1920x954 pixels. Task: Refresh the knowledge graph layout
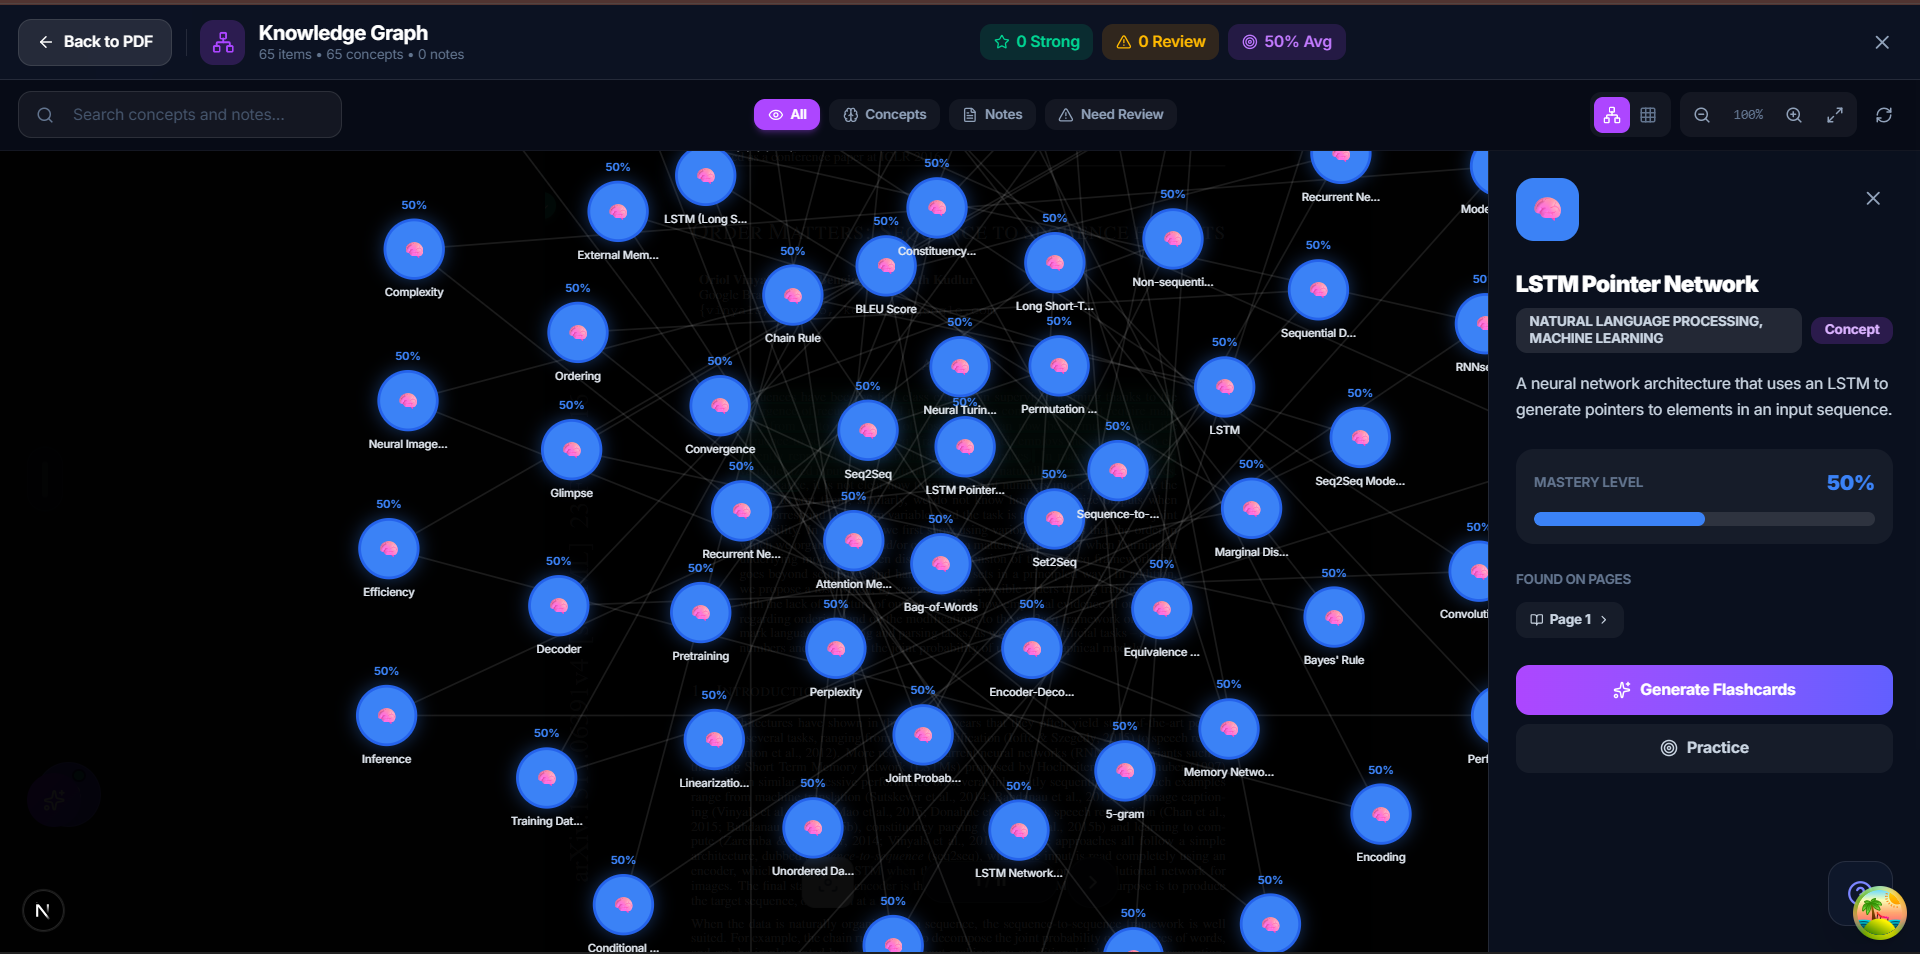(1884, 114)
